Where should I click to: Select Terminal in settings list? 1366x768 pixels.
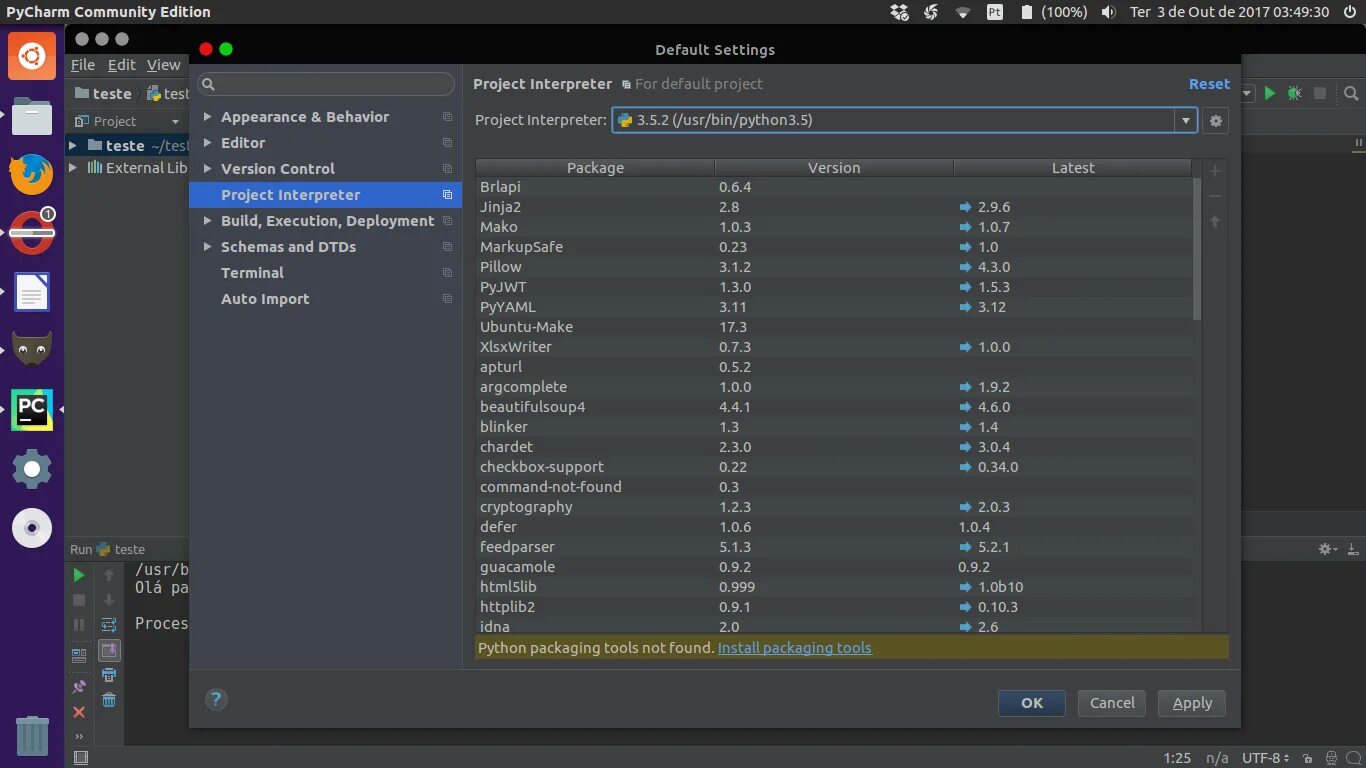[x=325, y=273]
